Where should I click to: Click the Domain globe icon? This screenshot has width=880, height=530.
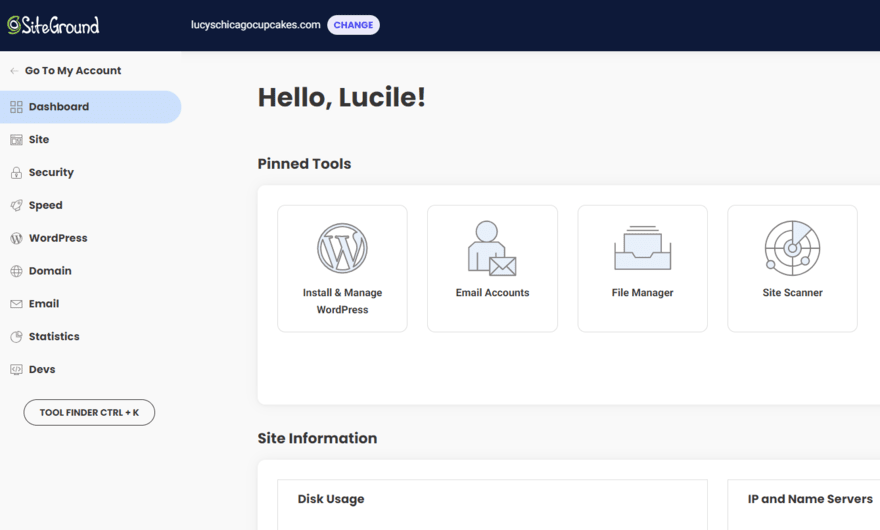16,271
